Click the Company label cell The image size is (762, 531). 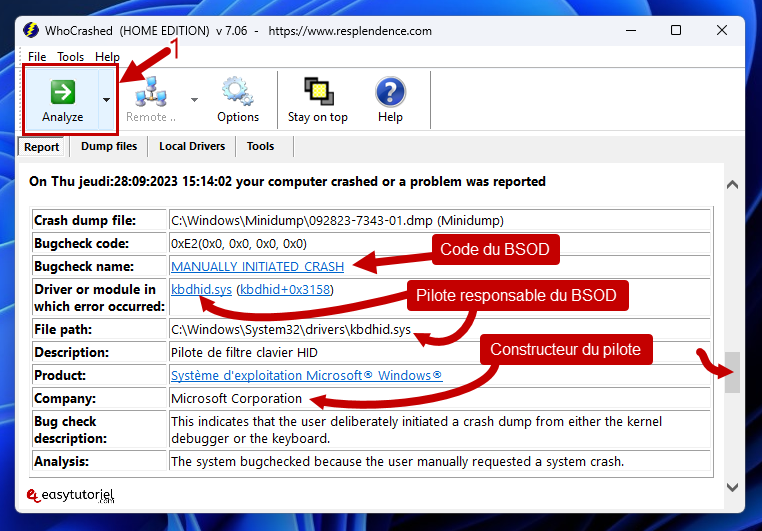coord(100,398)
